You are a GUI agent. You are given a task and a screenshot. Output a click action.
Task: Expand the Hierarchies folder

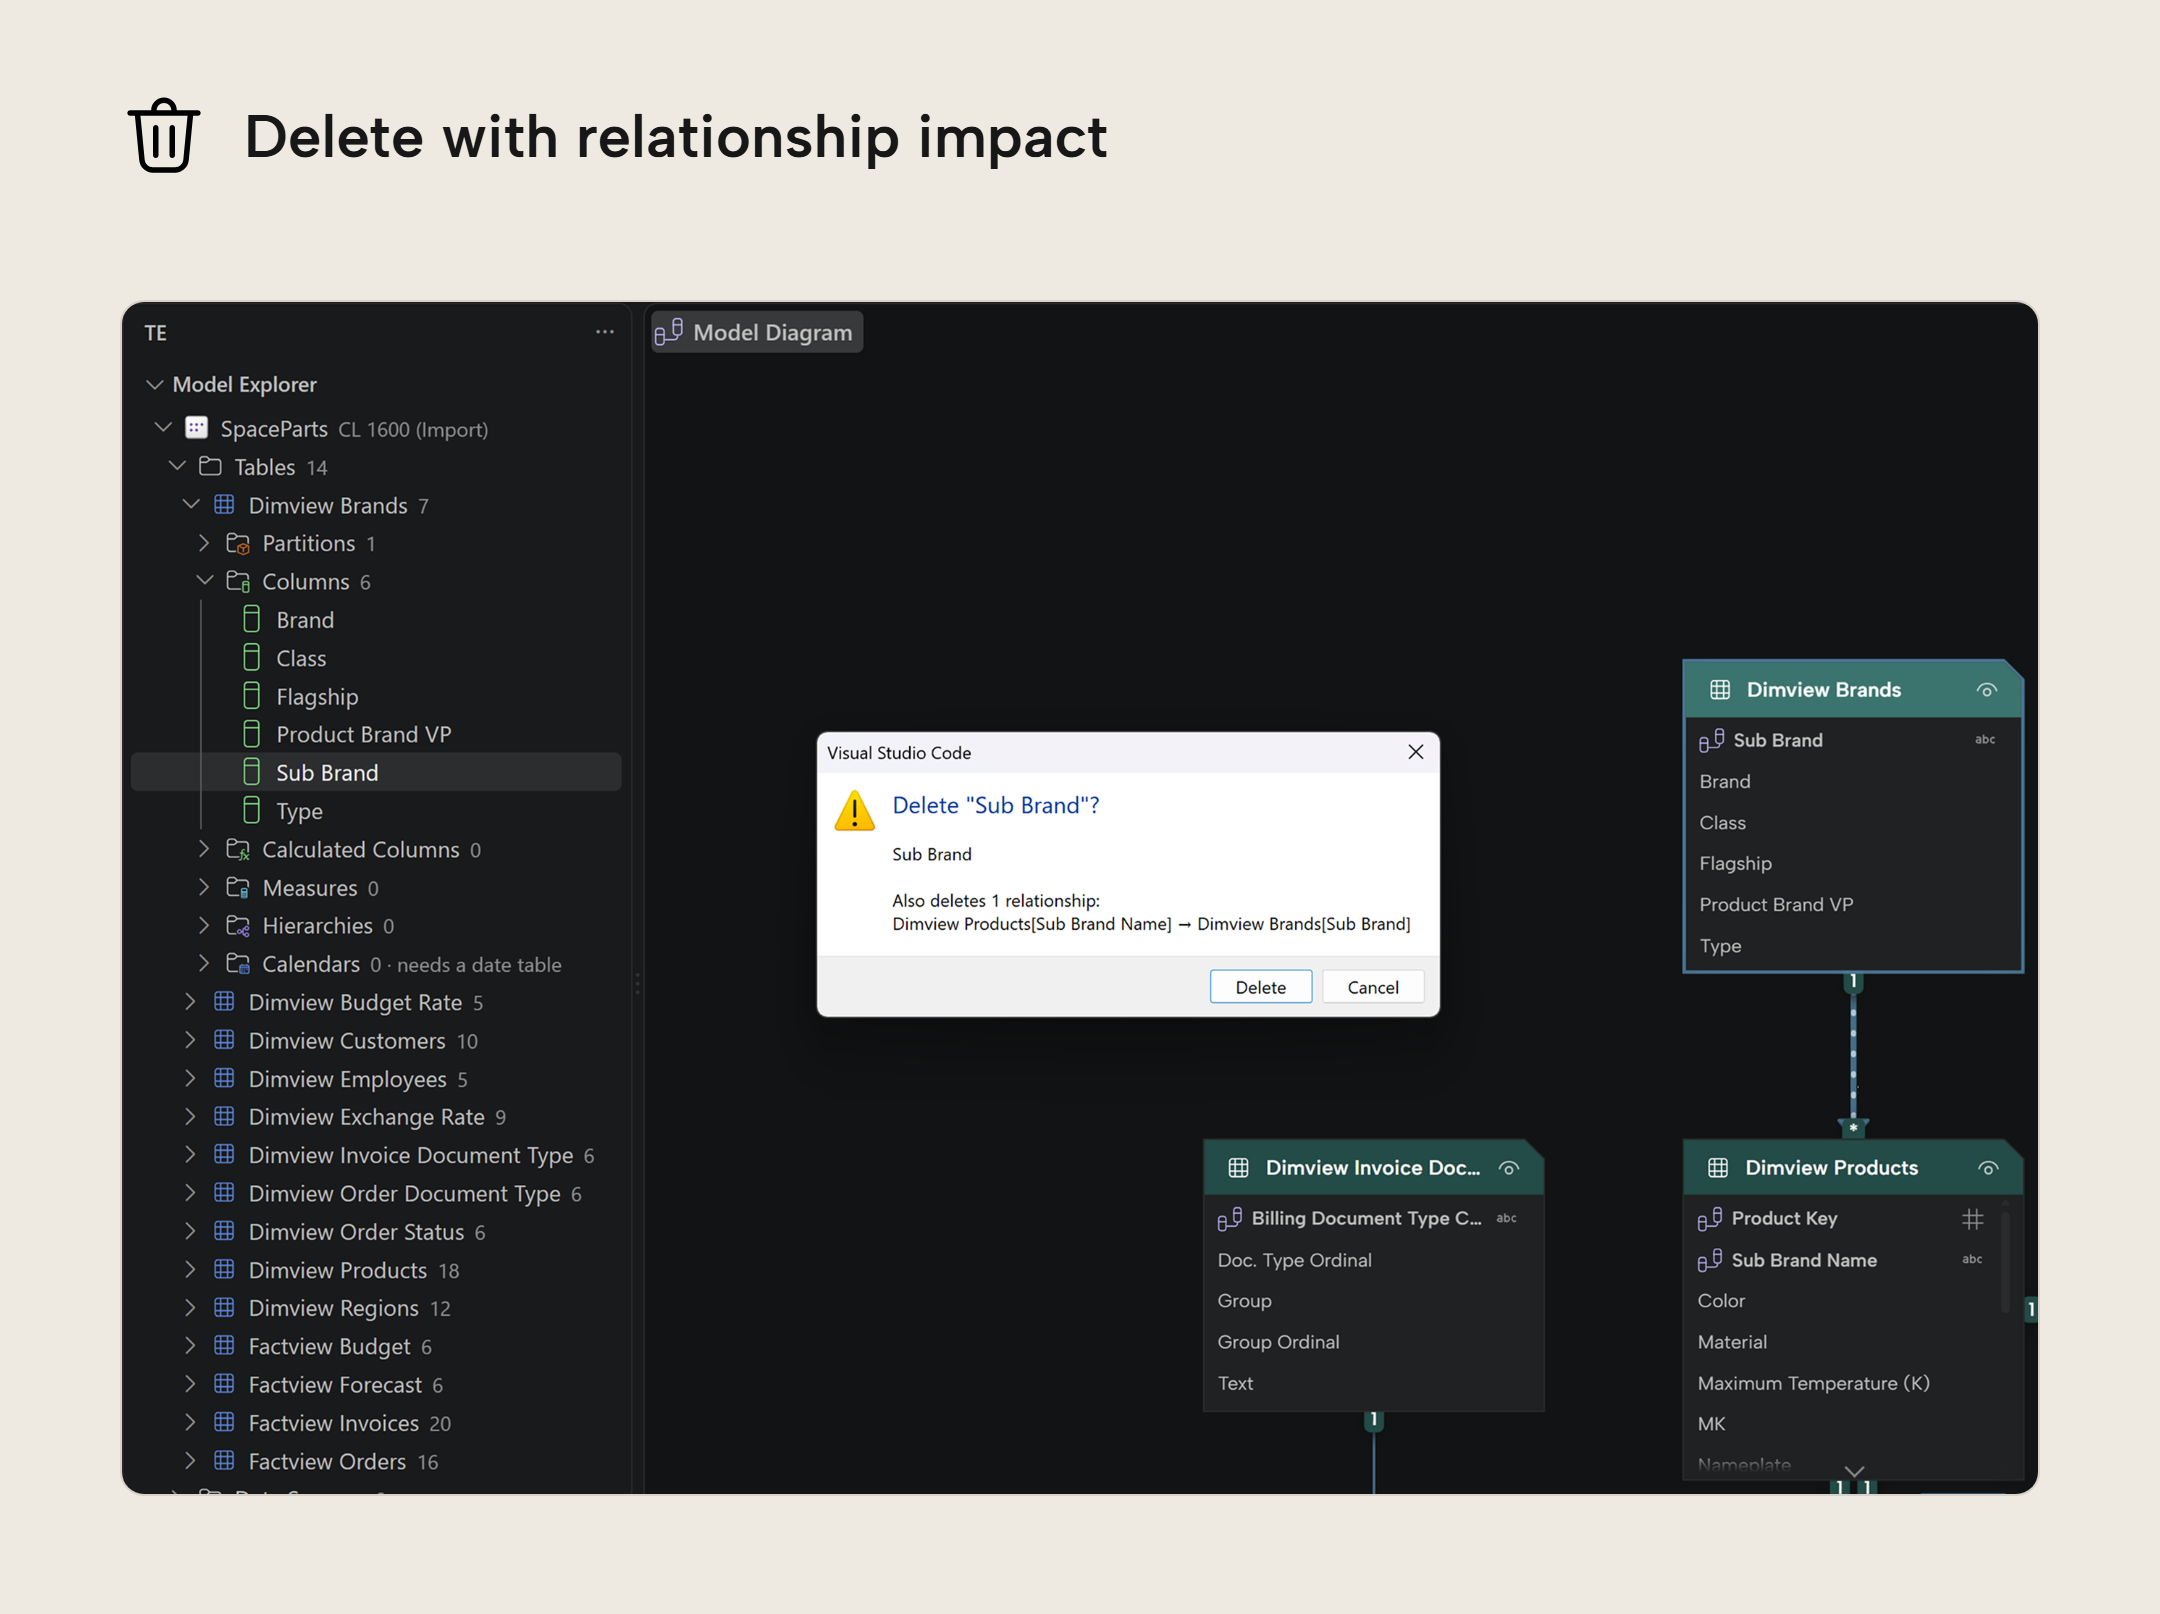click(204, 925)
